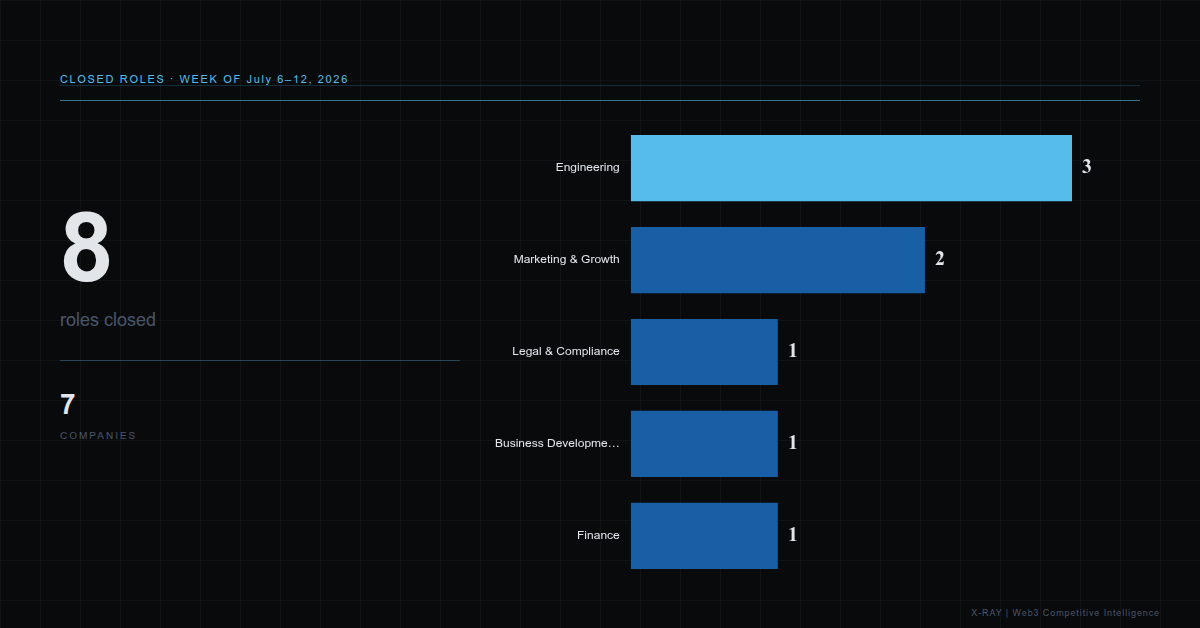Click the large 8 roles closed number
Image resolution: width=1200 pixels, height=628 pixels.
pyautogui.click(x=86, y=248)
